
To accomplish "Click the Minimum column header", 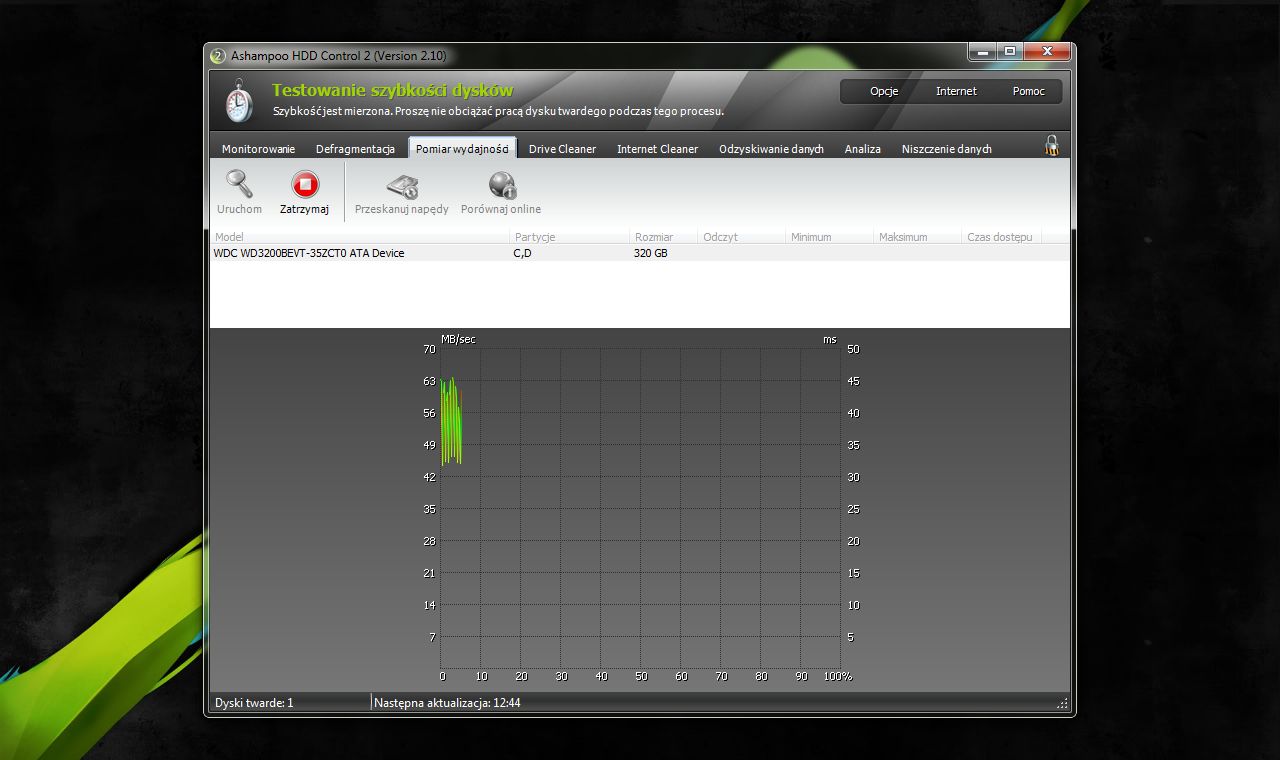I will 830,237.
